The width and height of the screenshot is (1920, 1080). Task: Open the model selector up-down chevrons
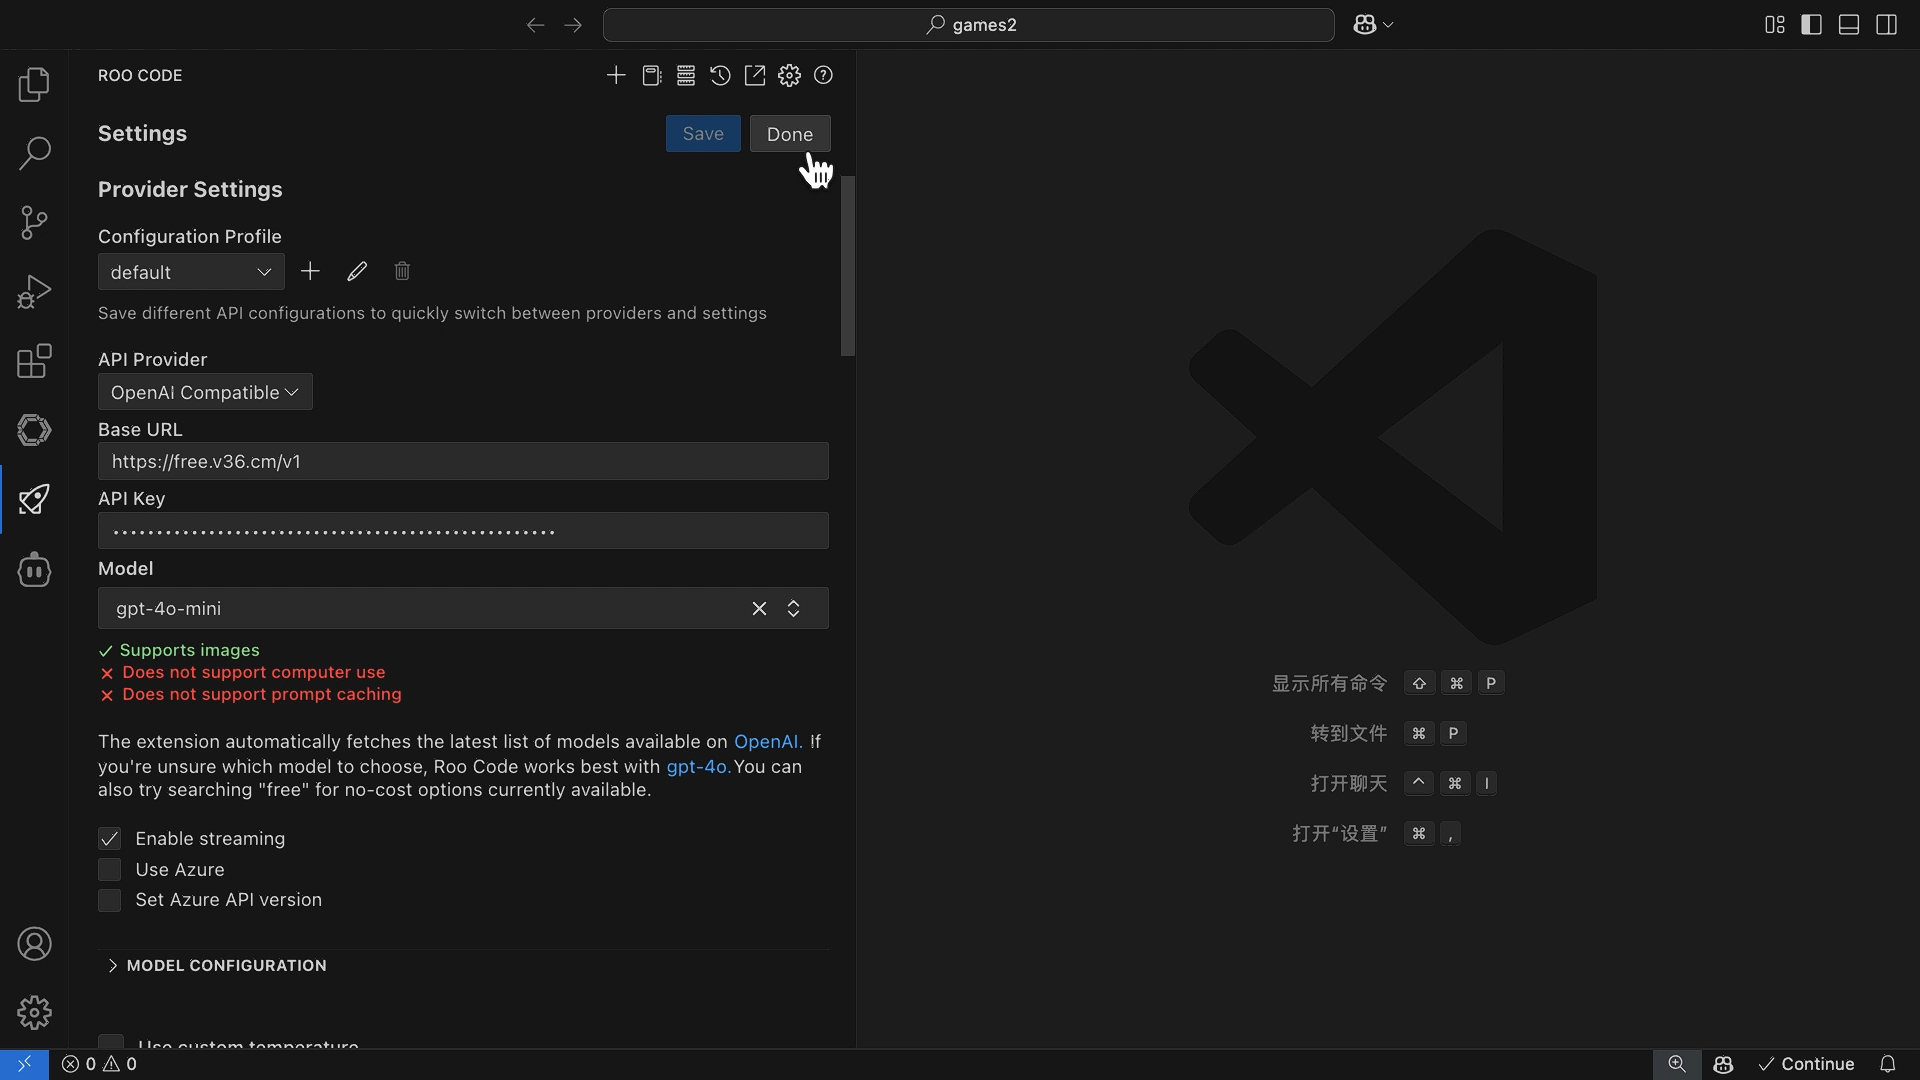[x=793, y=608]
